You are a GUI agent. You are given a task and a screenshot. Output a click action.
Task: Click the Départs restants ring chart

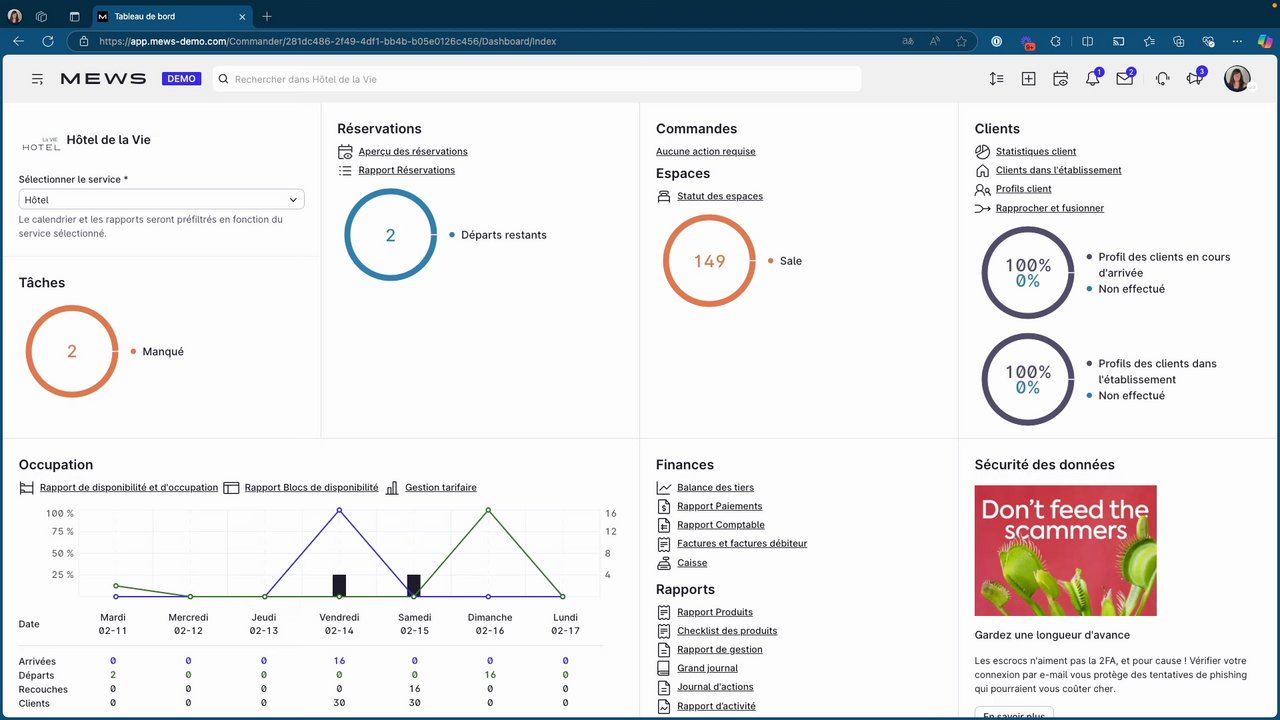point(391,235)
